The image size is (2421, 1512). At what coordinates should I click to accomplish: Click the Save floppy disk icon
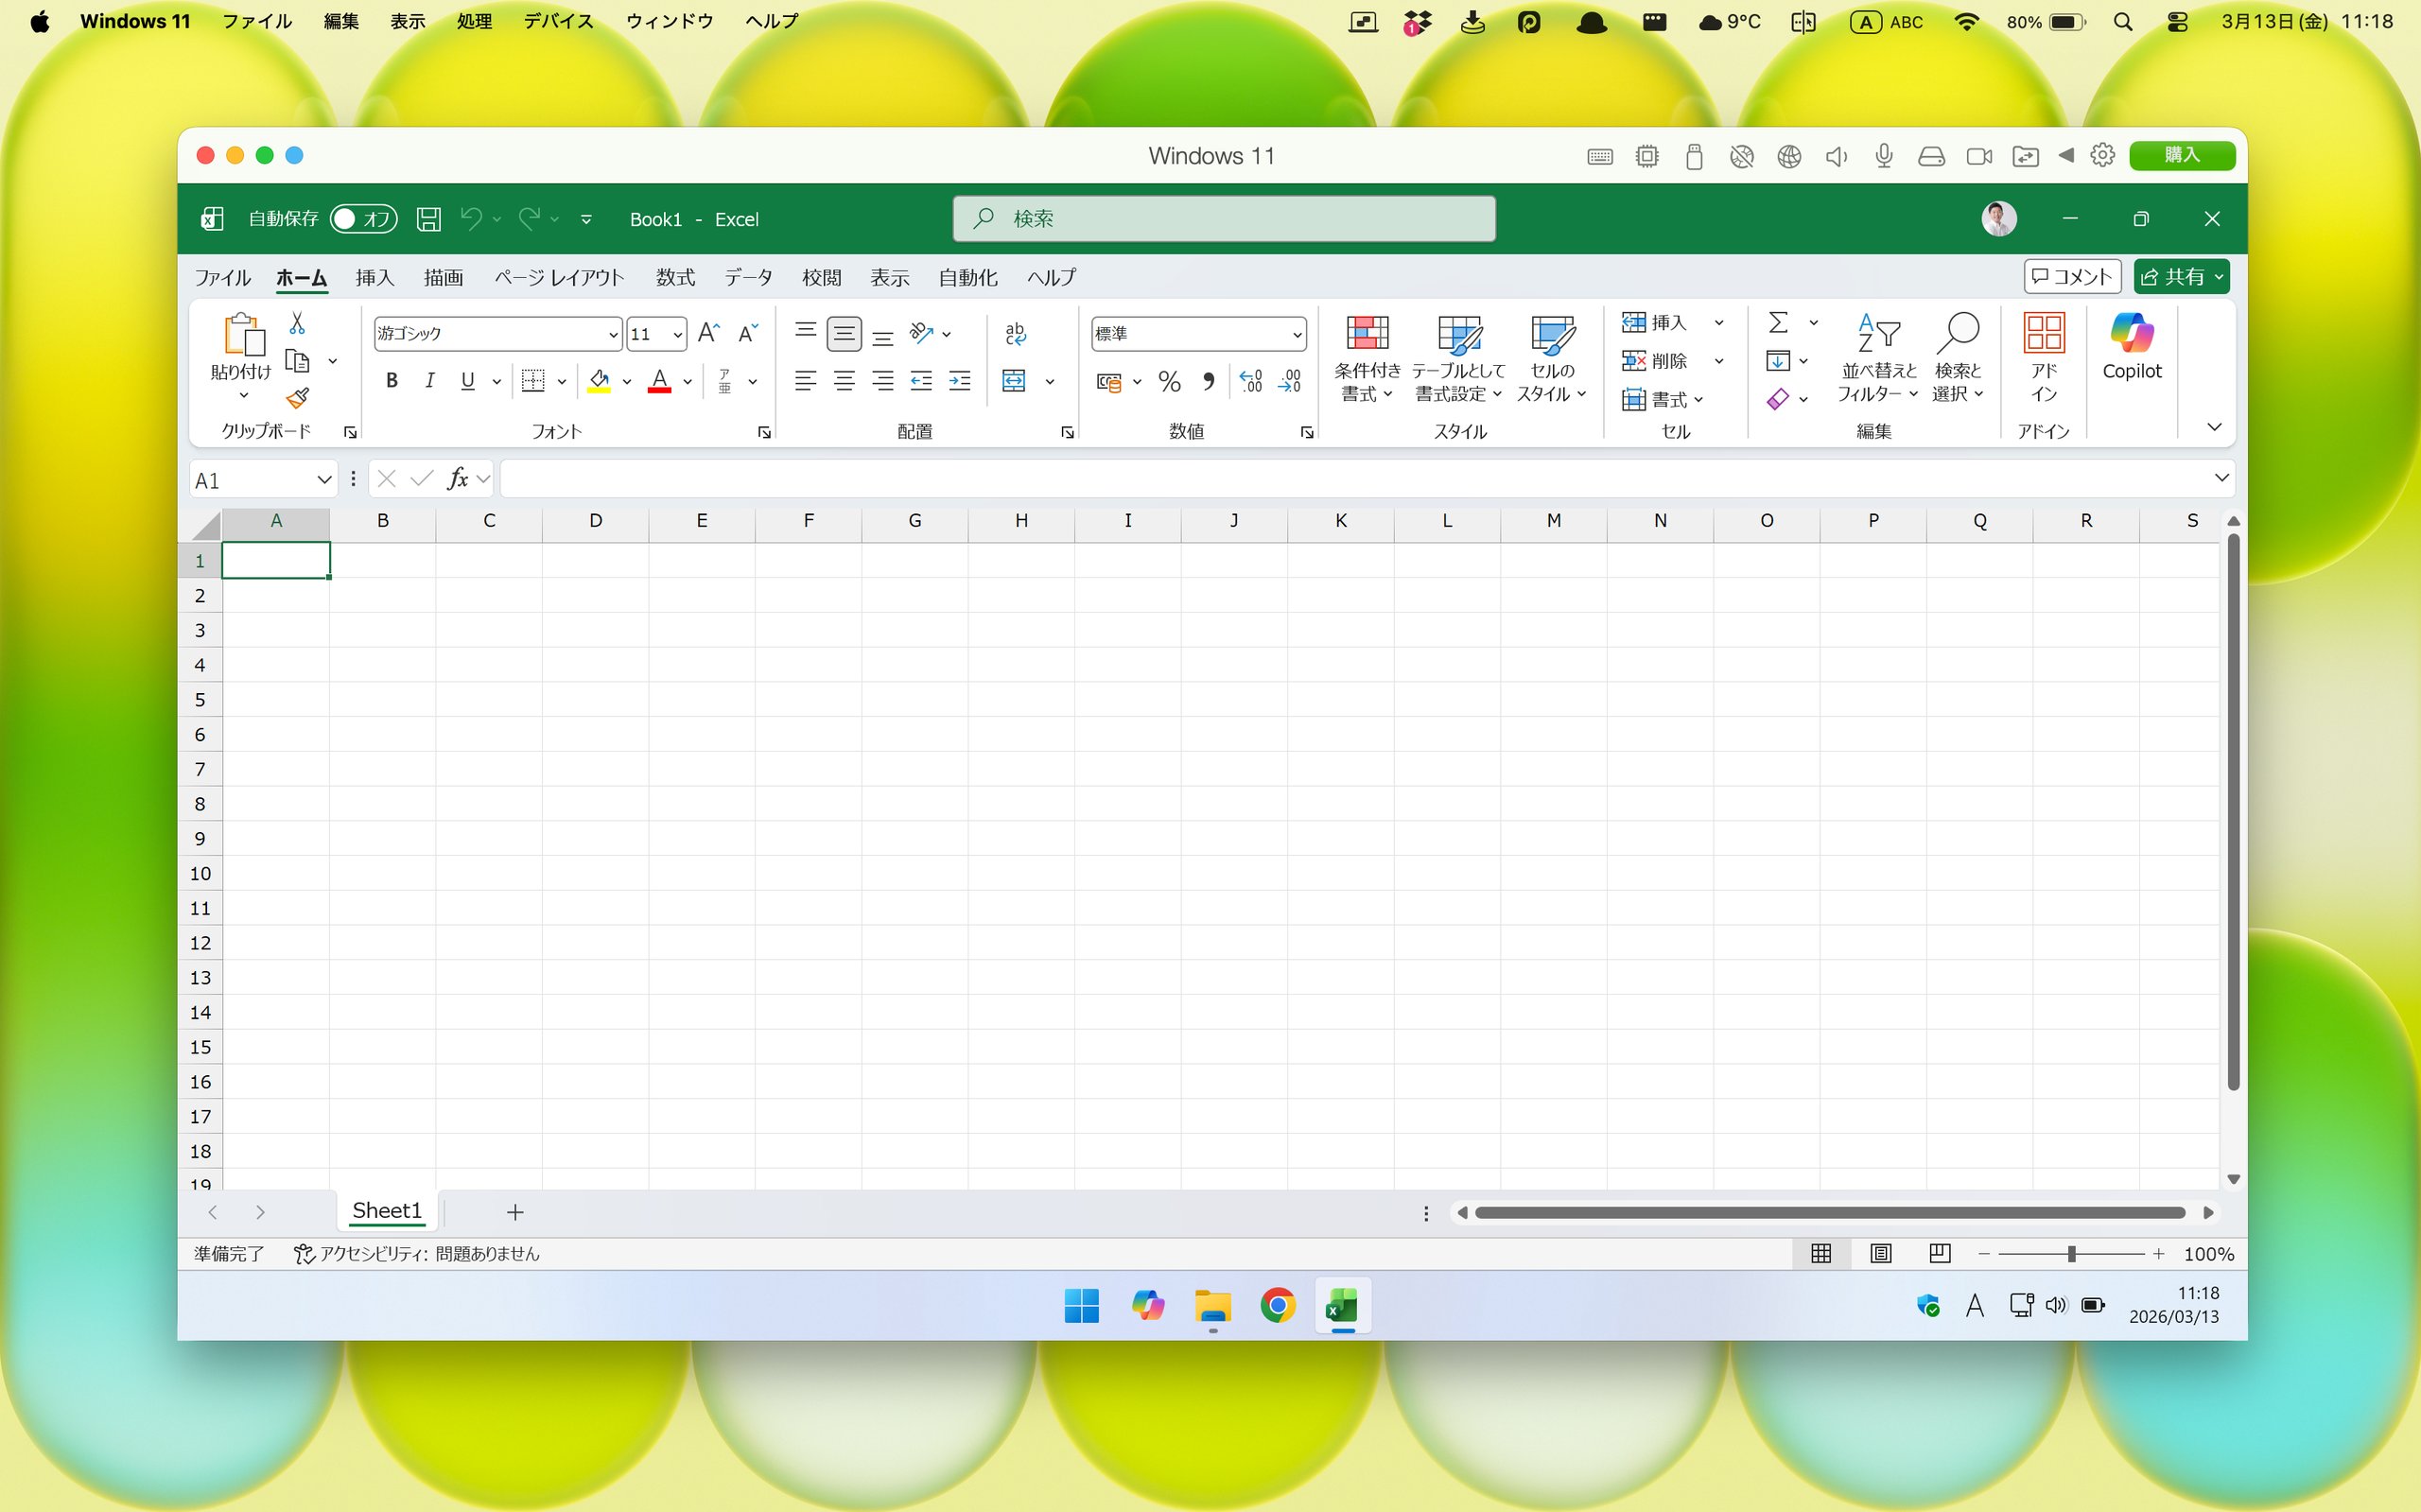pos(428,219)
